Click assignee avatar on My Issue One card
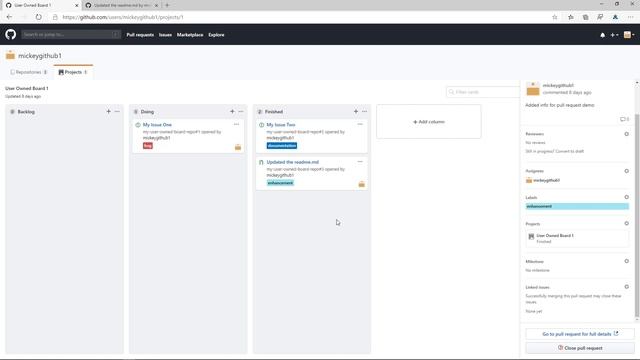 coord(238,147)
